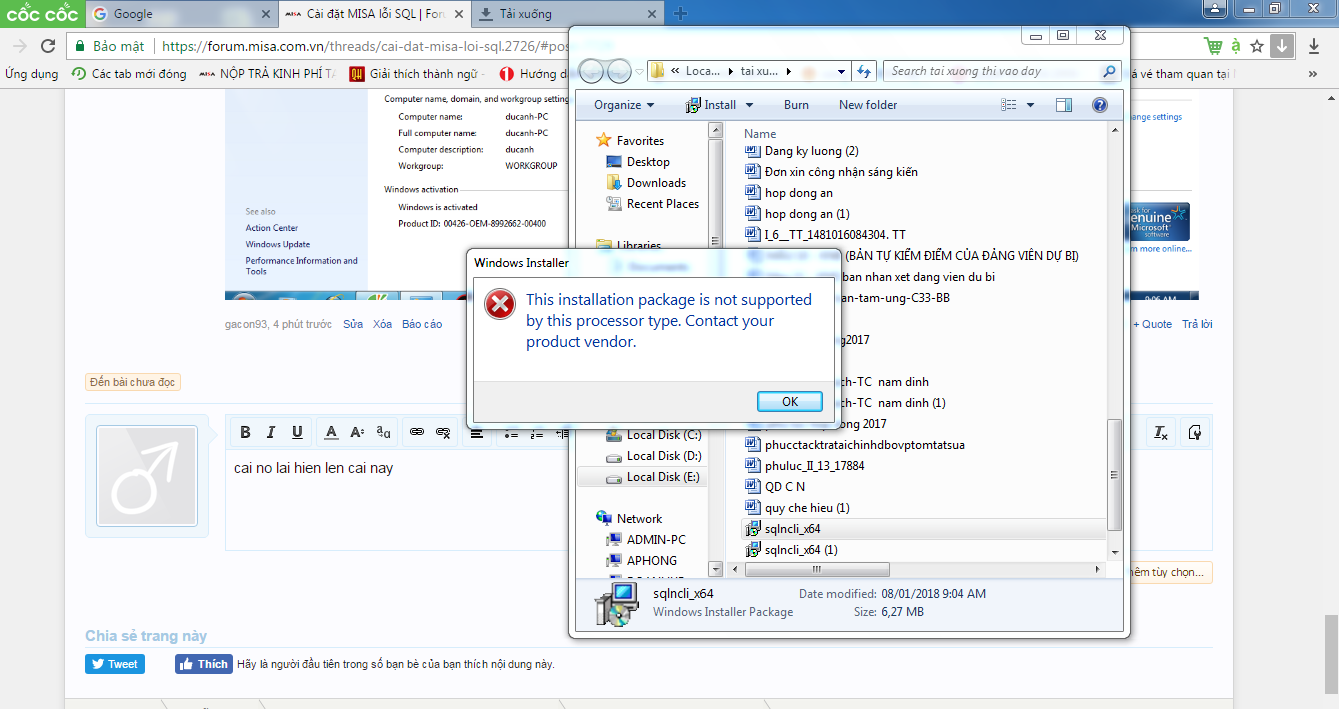Click New folder in Explorer toolbar
The image size is (1339, 709).
pos(868,105)
